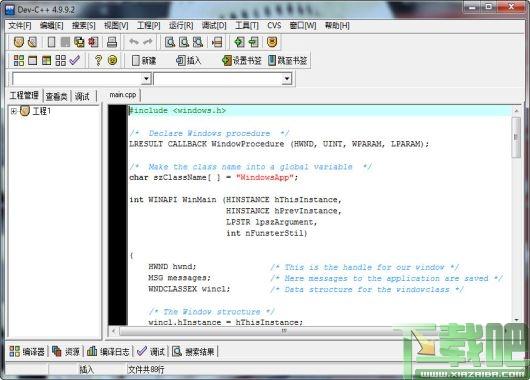Open the 文件[F] menu

click(20, 26)
